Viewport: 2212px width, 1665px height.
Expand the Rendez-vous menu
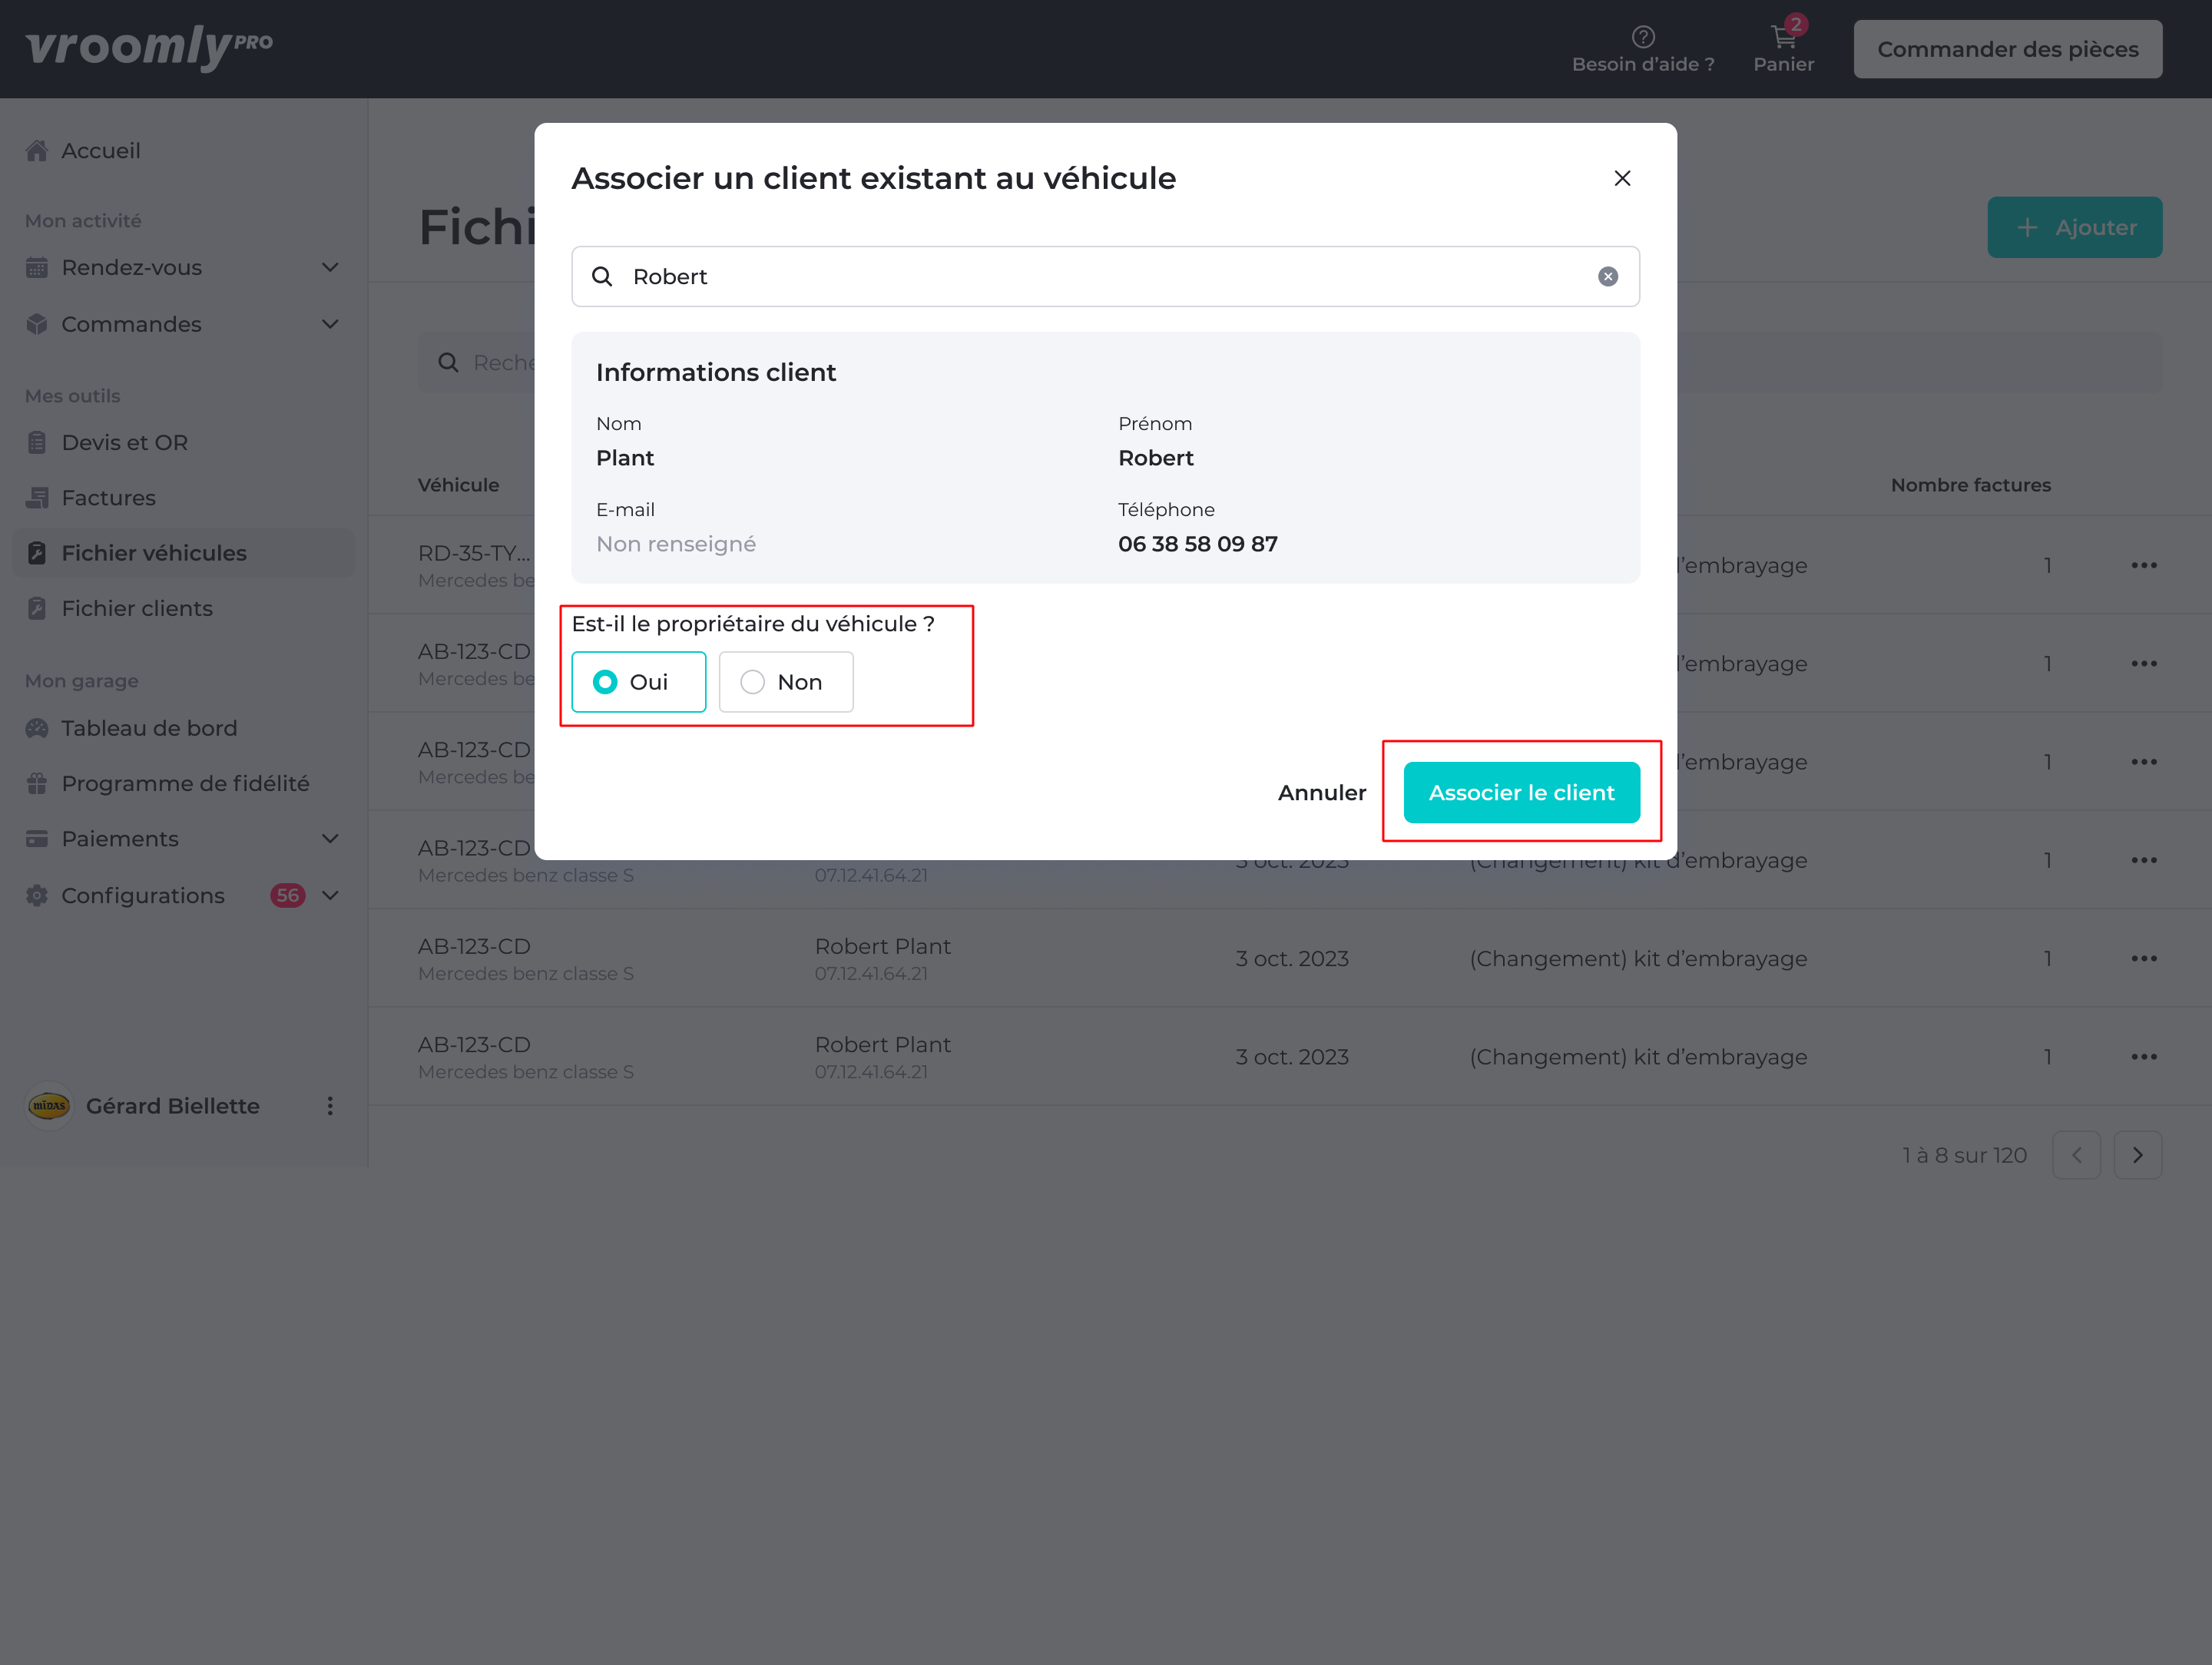330,268
